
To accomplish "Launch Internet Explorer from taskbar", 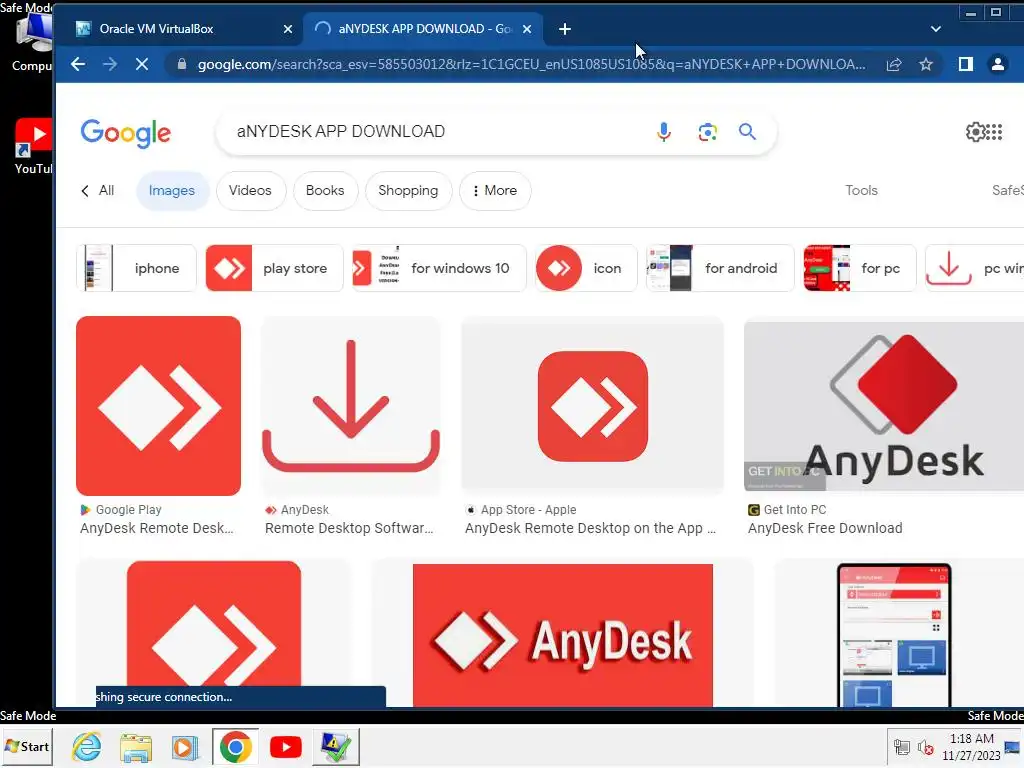I will (86, 746).
